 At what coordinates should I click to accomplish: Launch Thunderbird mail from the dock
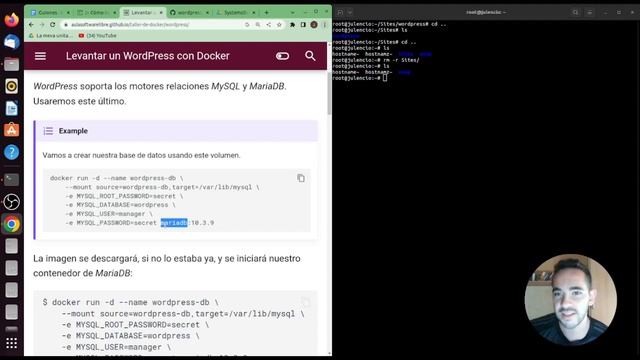pos(11,42)
